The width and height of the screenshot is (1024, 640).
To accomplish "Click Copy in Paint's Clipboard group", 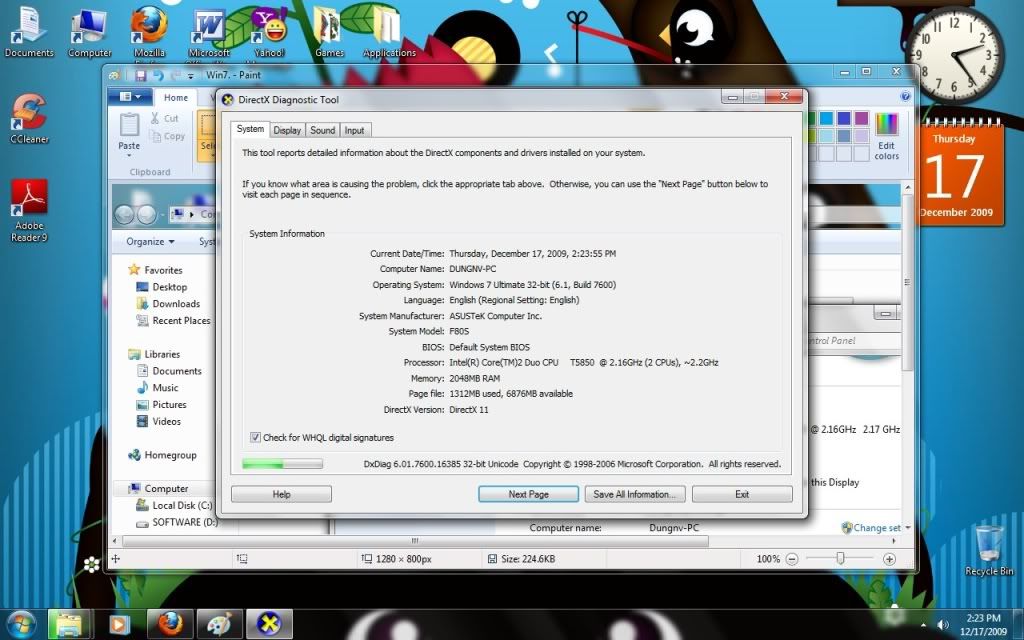I will [x=167, y=136].
